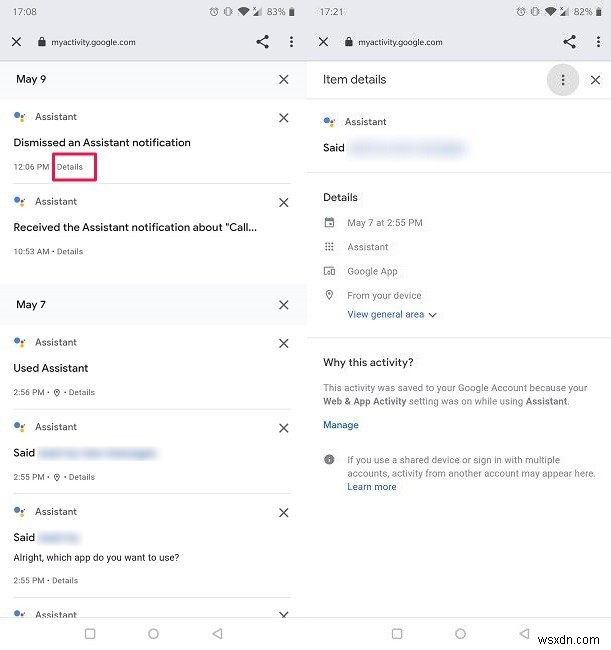
Task: Open browser overflow menu in right screen
Action: (x=598, y=41)
